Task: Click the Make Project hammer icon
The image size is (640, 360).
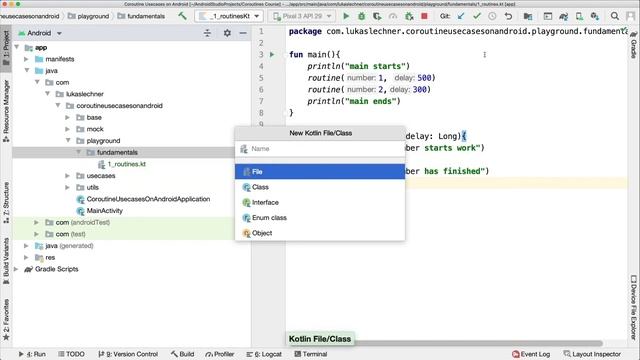Action: pos(182,16)
